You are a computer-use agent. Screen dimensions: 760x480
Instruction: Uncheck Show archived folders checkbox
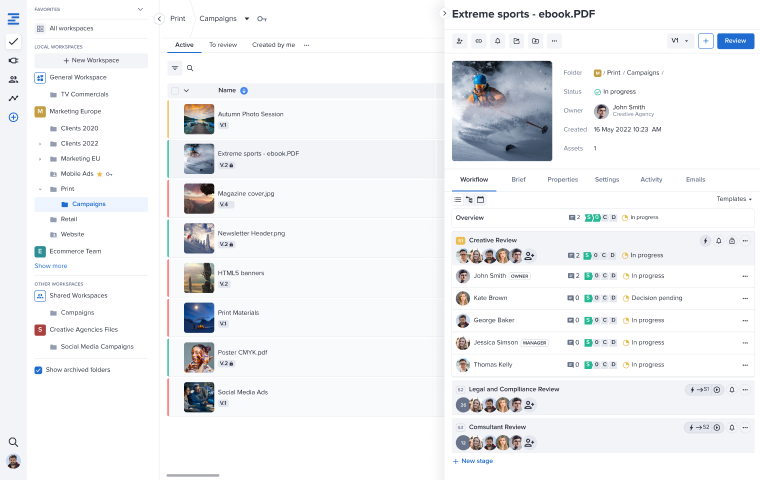pyautogui.click(x=39, y=369)
